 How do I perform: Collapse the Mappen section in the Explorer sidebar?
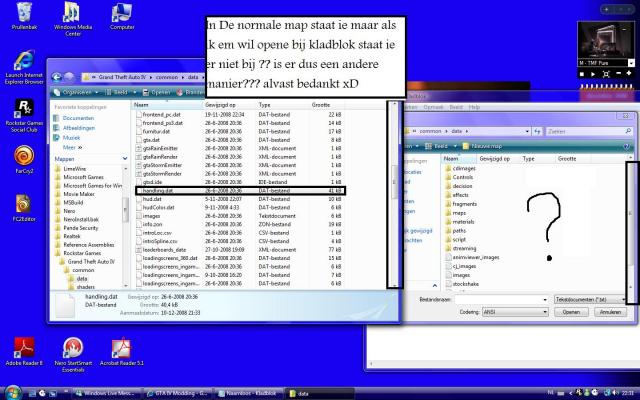pyautogui.click(x=124, y=159)
